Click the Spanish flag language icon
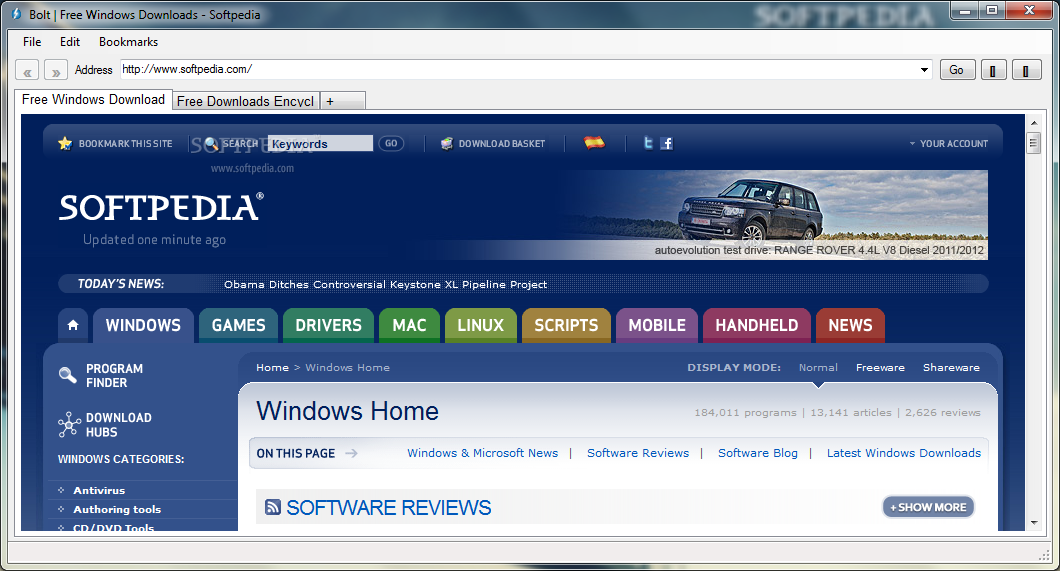 click(x=594, y=143)
